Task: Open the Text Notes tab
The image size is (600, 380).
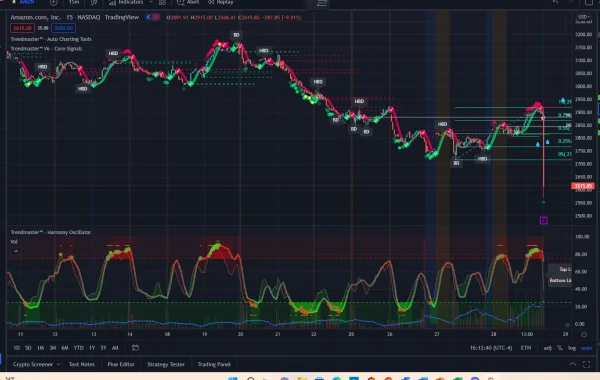Action: click(82, 364)
